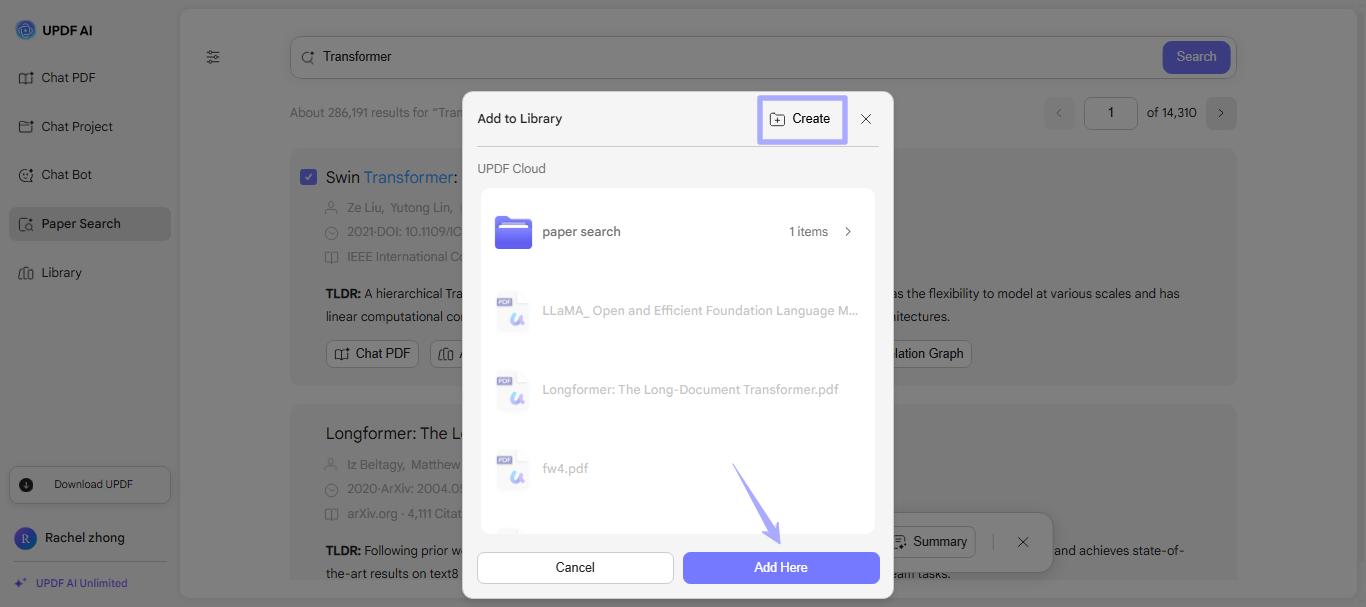Open Longformer paper title in results
The image size is (1366, 607).
[x=394, y=433]
